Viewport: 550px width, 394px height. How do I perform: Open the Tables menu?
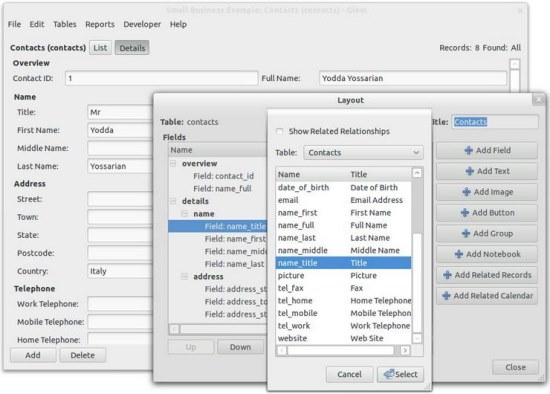(65, 24)
